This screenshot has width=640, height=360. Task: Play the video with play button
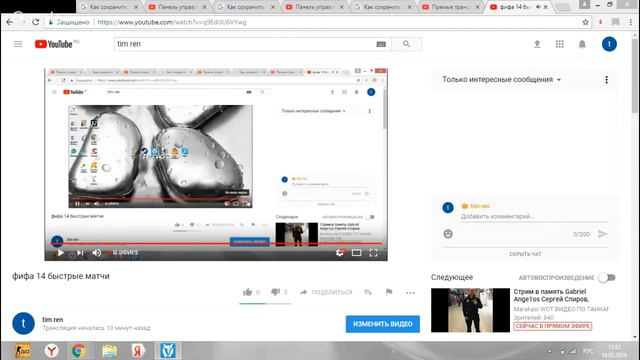tap(60, 253)
